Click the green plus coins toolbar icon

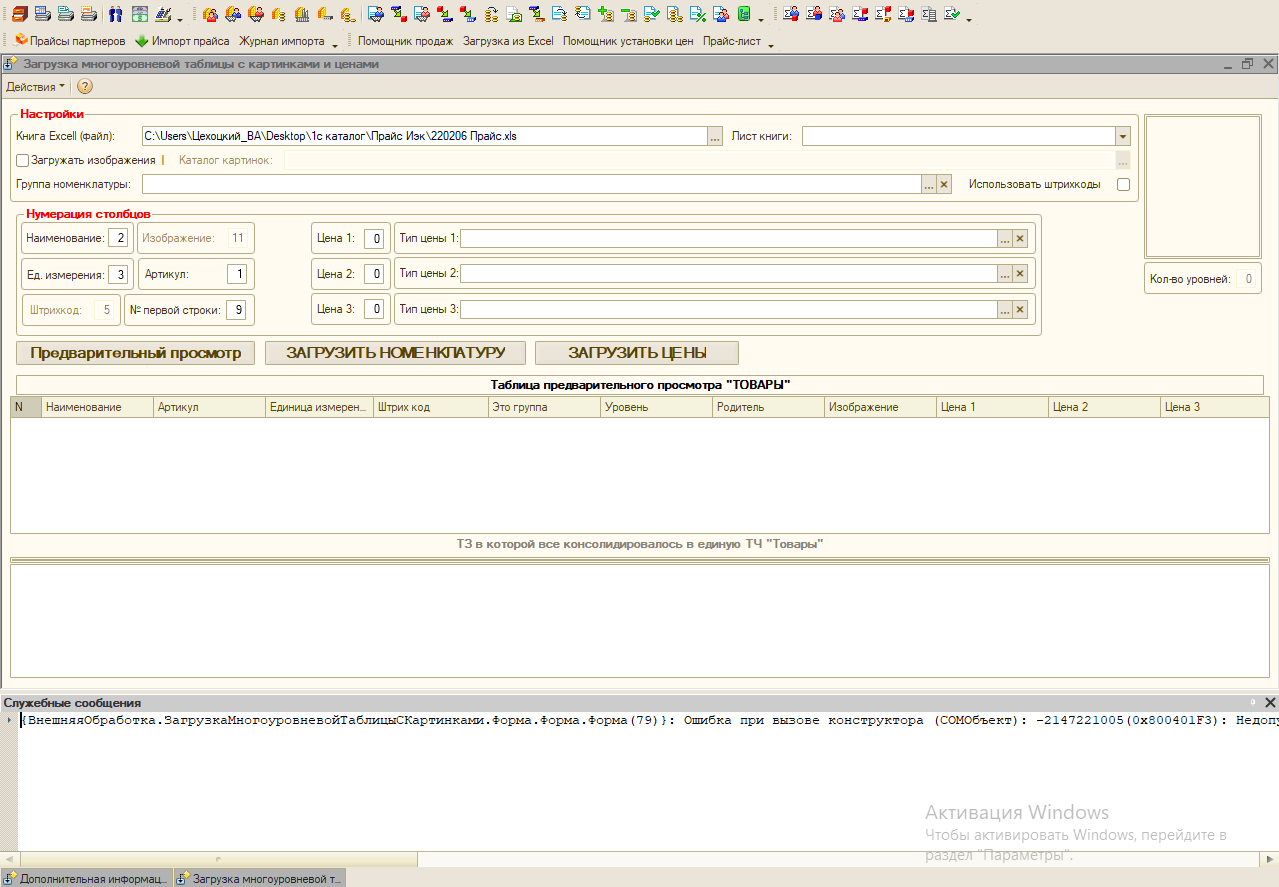click(x=605, y=15)
